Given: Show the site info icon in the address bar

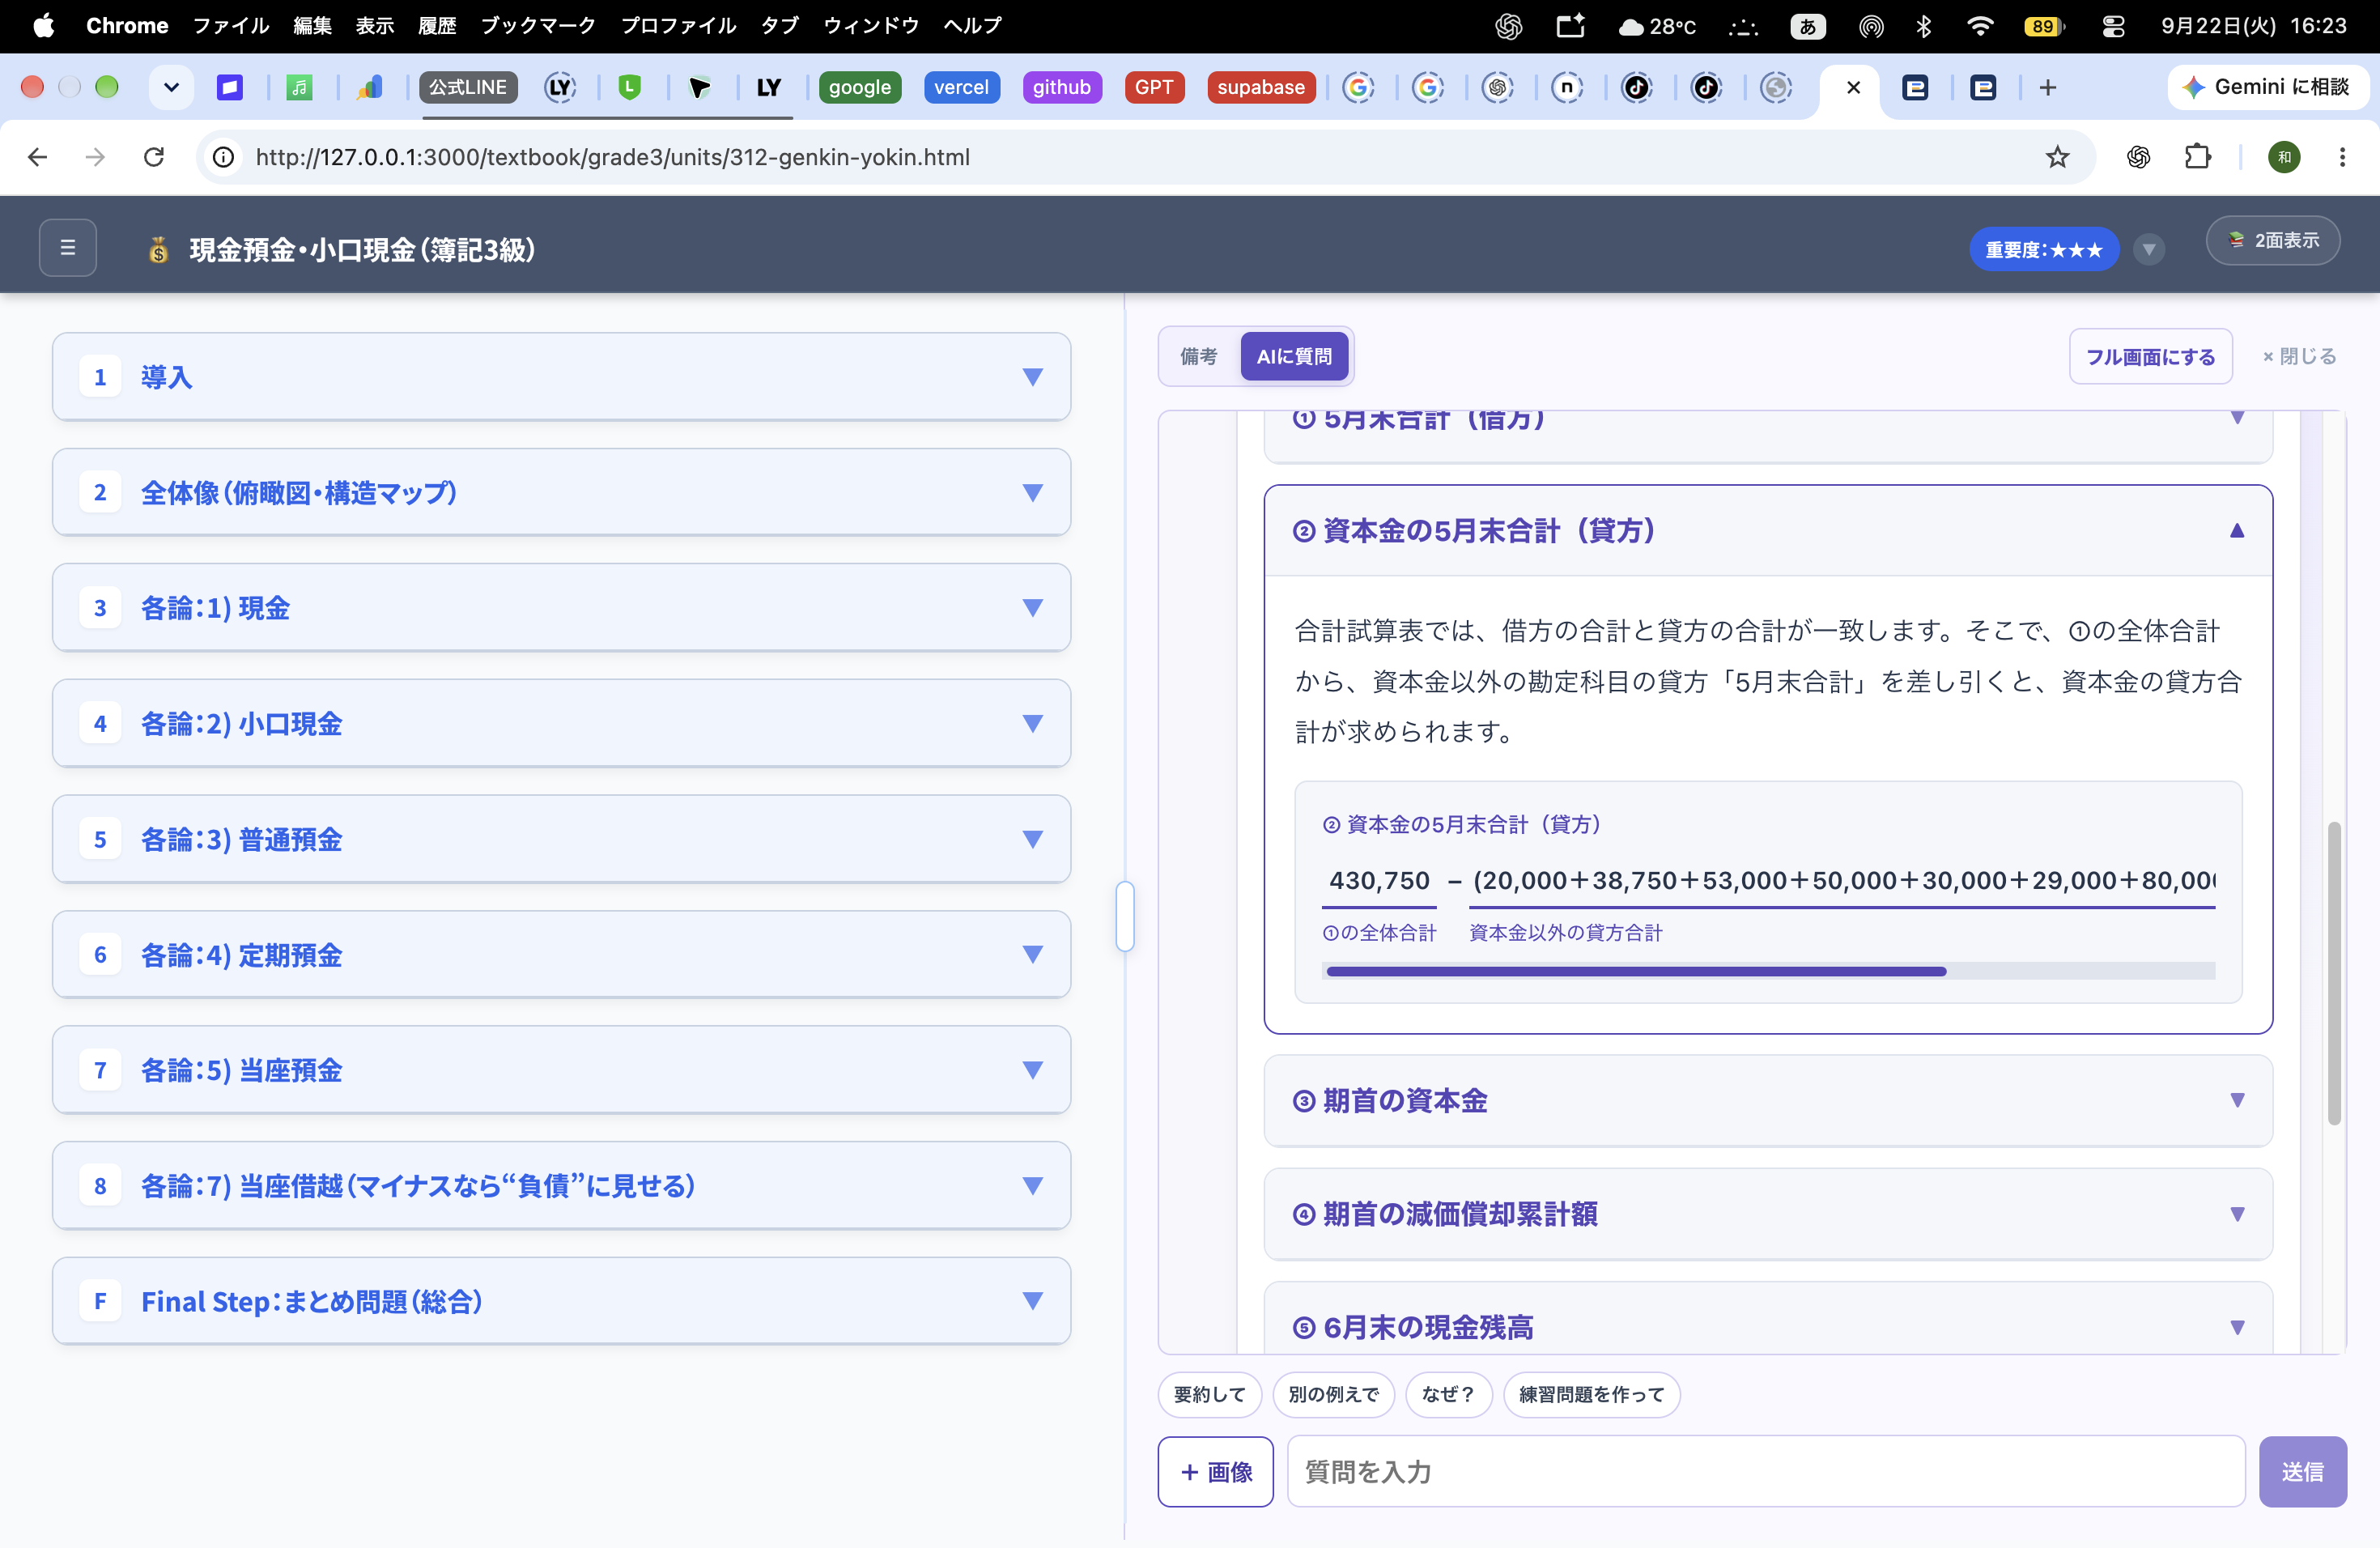Looking at the screenshot, I should point(224,157).
